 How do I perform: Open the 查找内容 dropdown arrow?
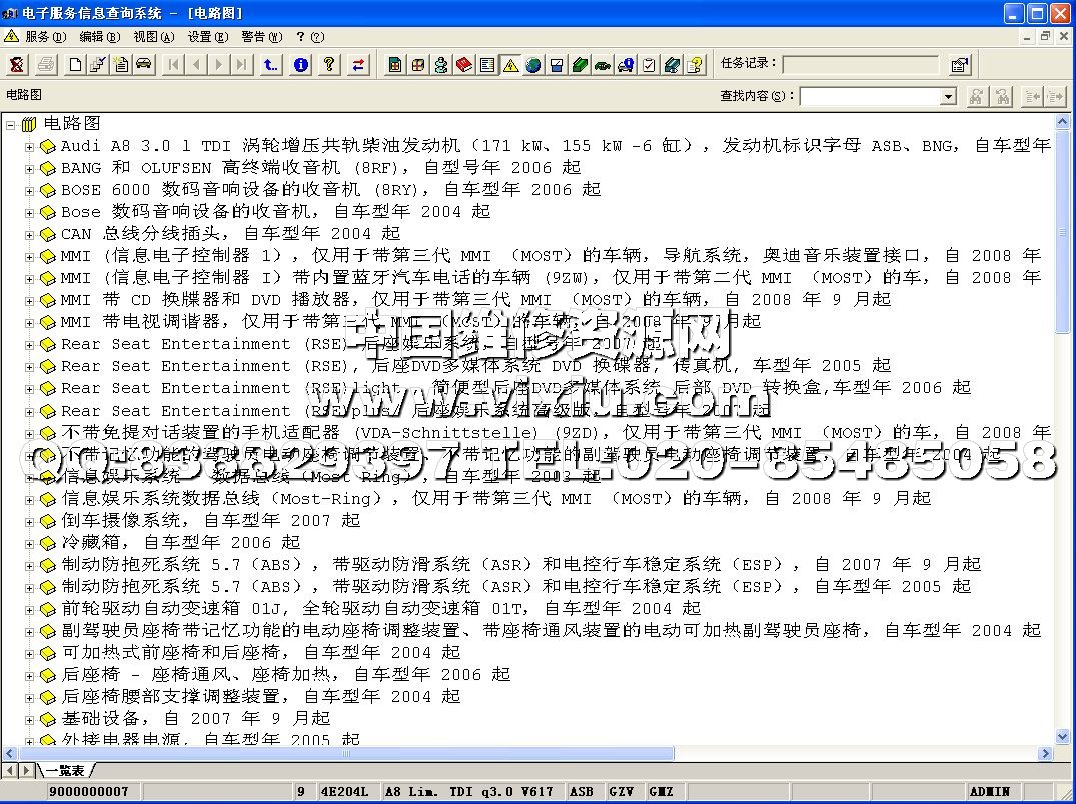coord(948,96)
